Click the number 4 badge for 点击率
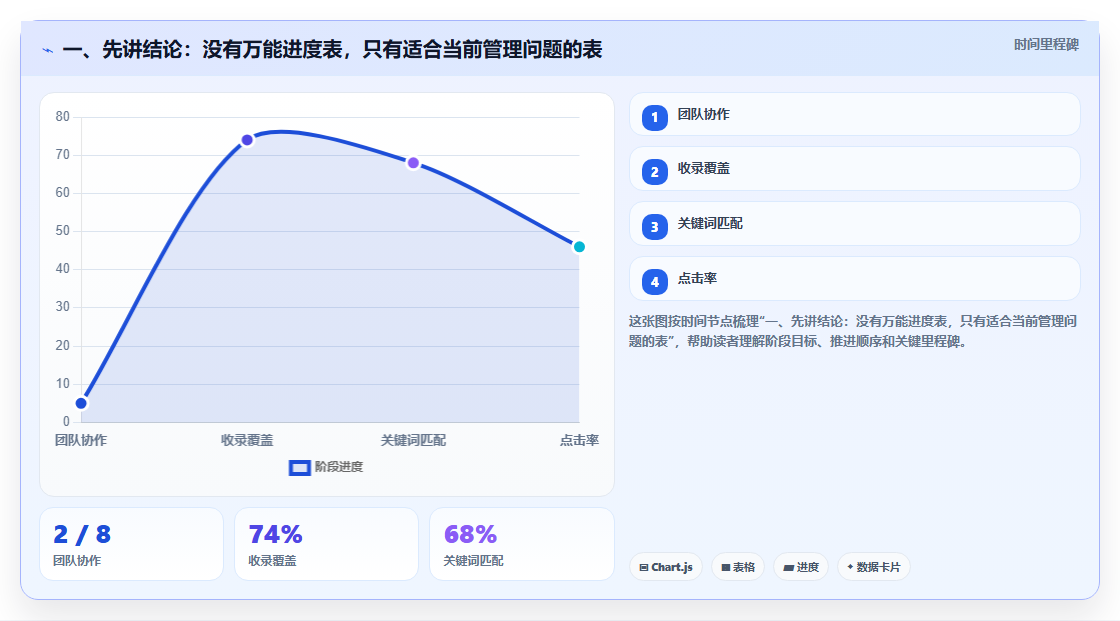The image size is (1120, 621). pyautogui.click(x=654, y=282)
